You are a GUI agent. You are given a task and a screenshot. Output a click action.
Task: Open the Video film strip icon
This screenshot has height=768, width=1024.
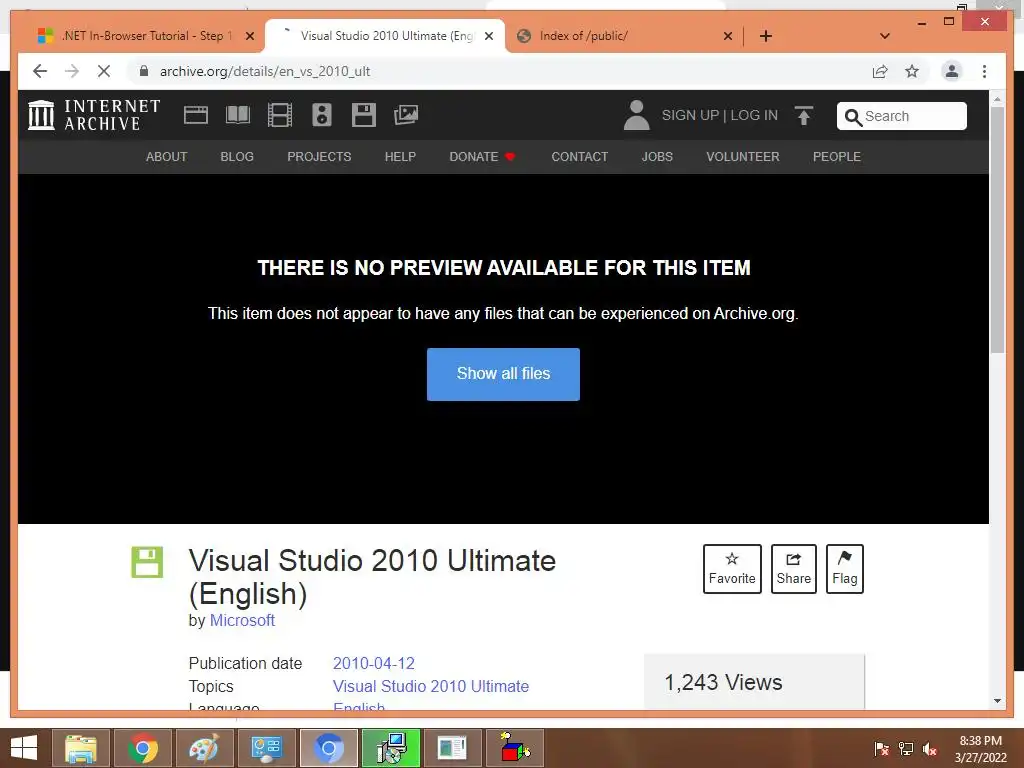pyautogui.click(x=280, y=115)
